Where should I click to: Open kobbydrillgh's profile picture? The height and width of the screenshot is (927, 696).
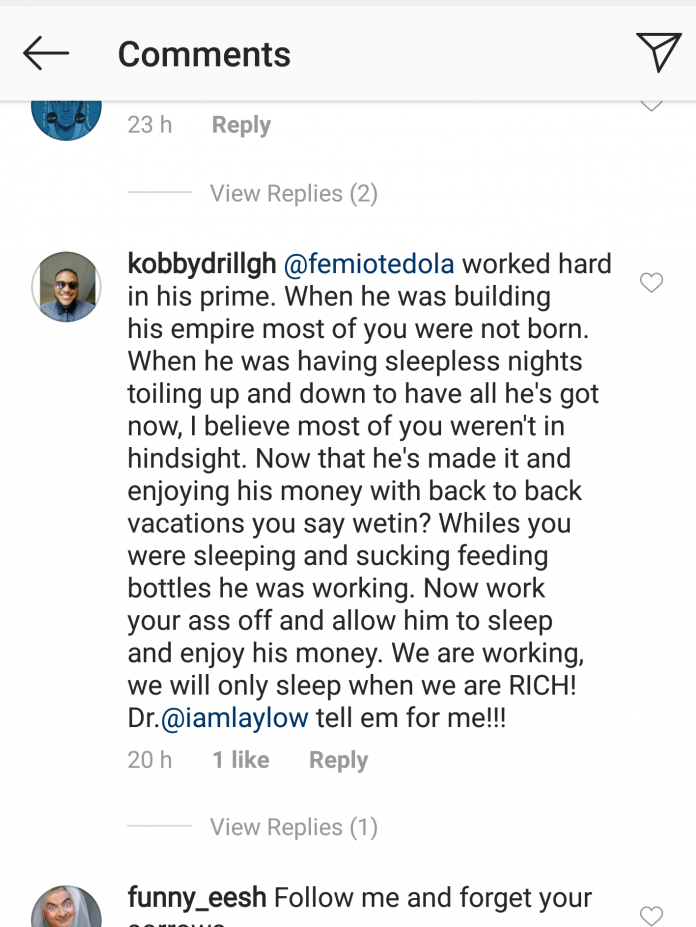tap(67, 287)
